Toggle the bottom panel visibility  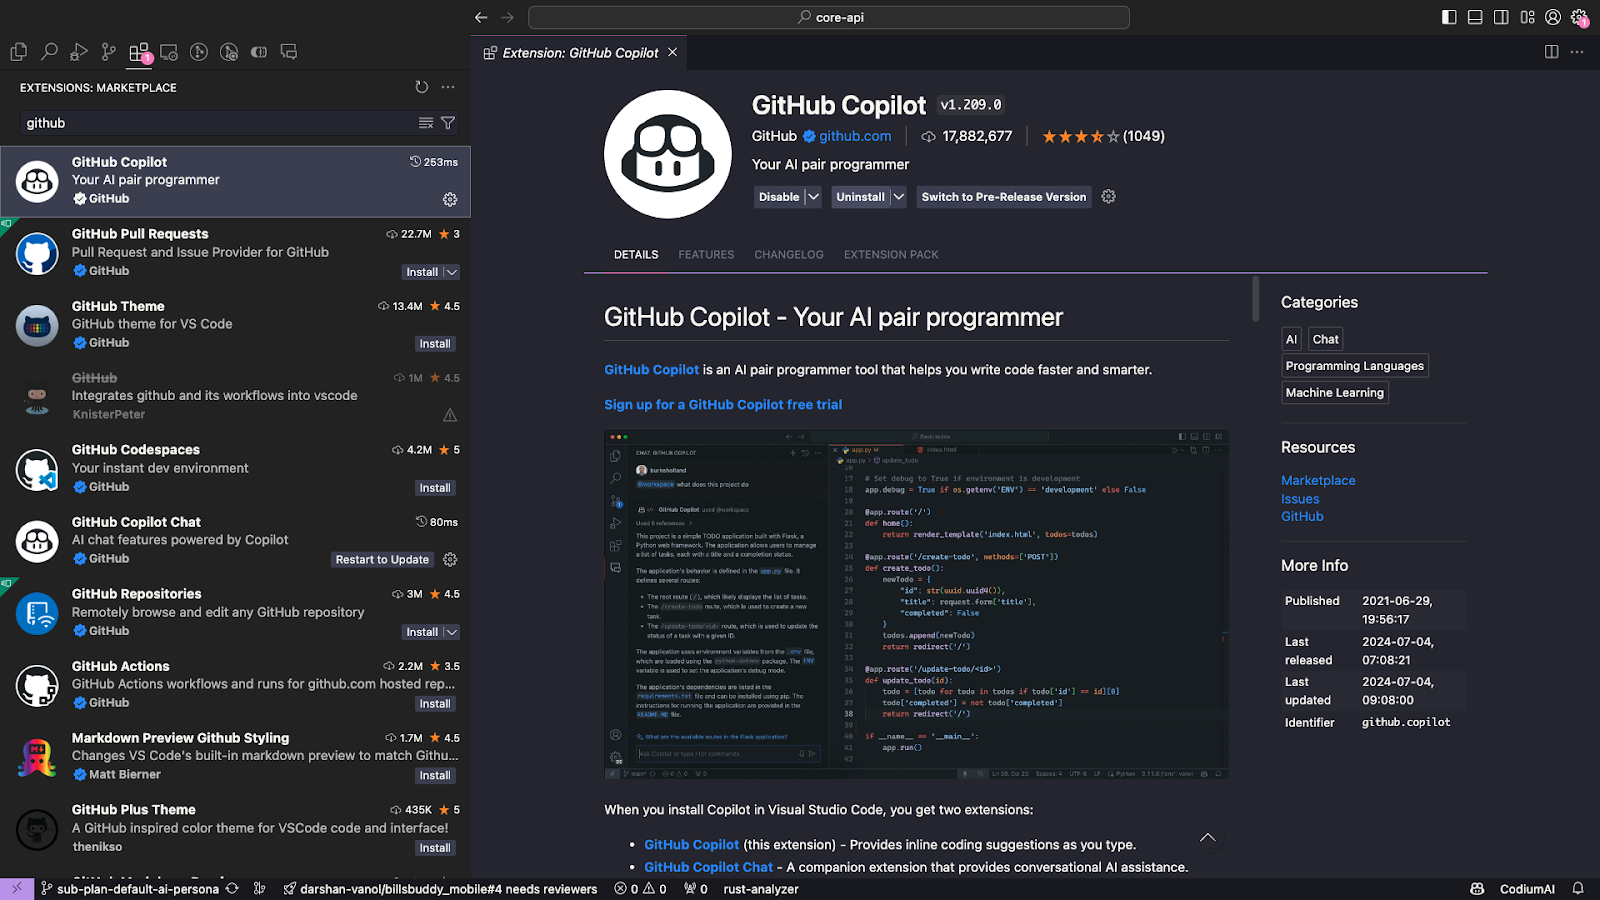pos(1475,17)
